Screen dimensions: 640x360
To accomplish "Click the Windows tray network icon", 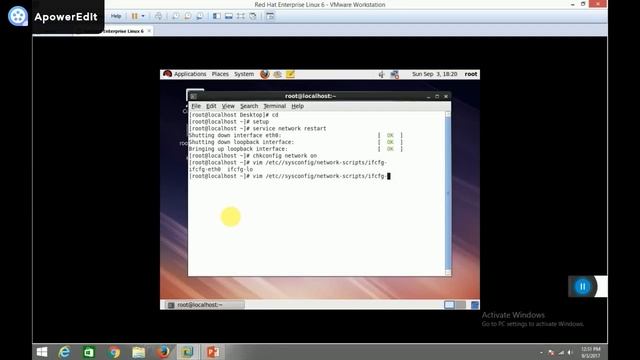I will click(561, 352).
